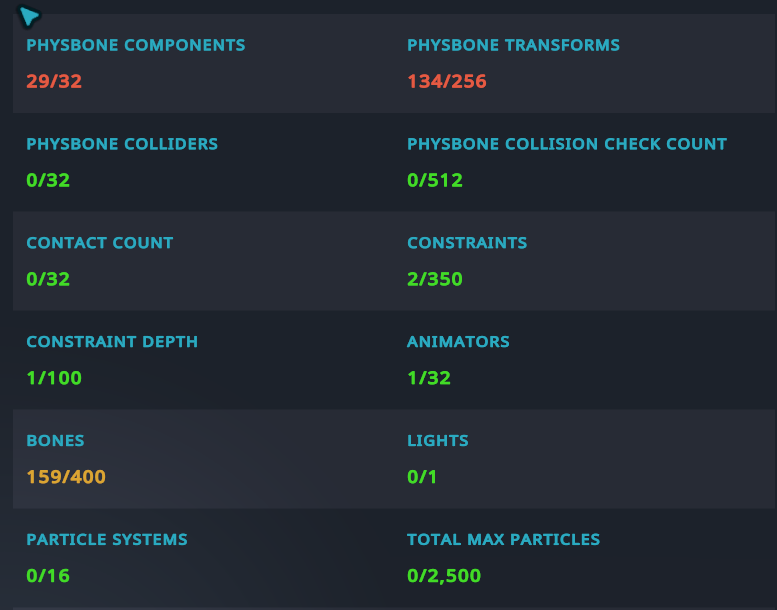Viewport: 777px width, 610px height.
Task: Click the 134/256 PhysBone Transforms value
Action: click(447, 81)
